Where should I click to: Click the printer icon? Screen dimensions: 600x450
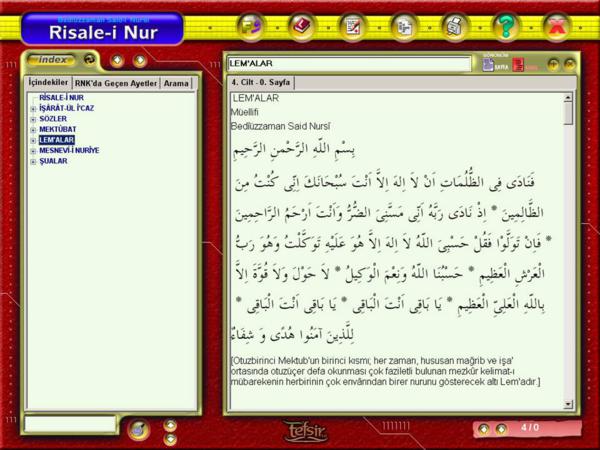click(x=455, y=27)
